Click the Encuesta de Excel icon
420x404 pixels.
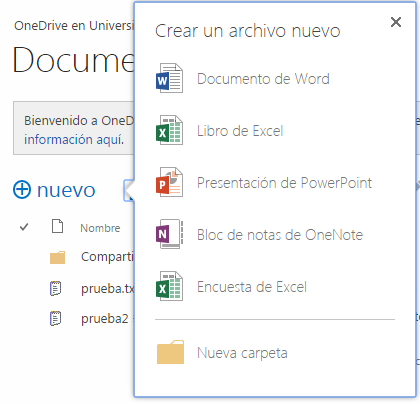tap(169, 286)
